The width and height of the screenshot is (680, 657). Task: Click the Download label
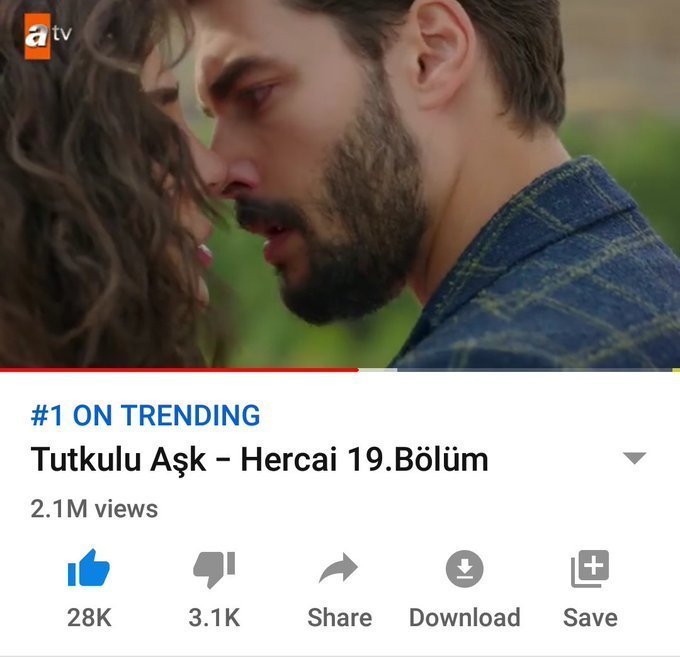(x=464, y=617)
